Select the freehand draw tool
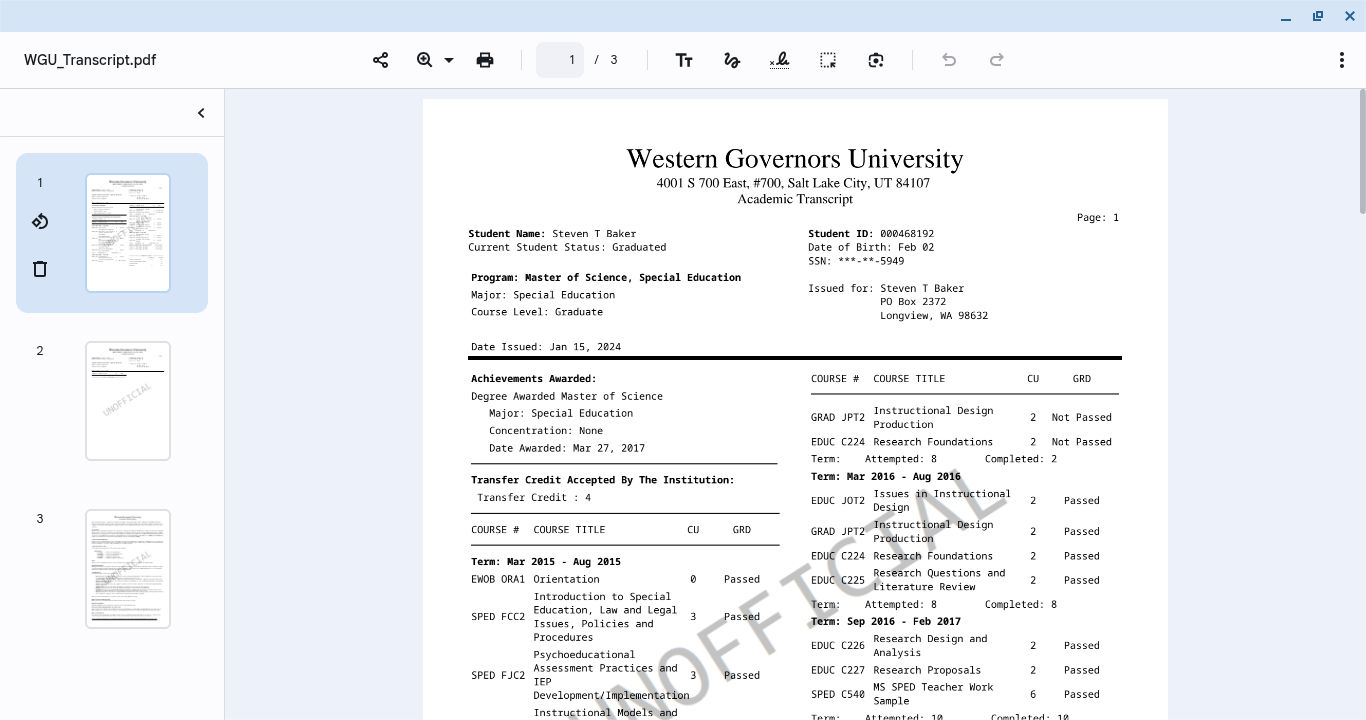Image resolution: width=1366 pixels, height=720 pixels. click(732, 60)
